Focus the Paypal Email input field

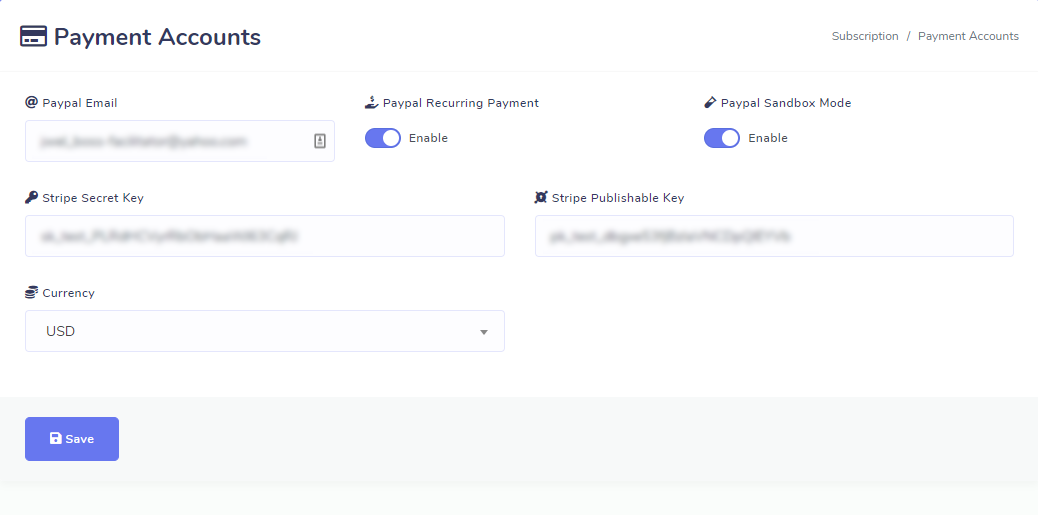165,141
